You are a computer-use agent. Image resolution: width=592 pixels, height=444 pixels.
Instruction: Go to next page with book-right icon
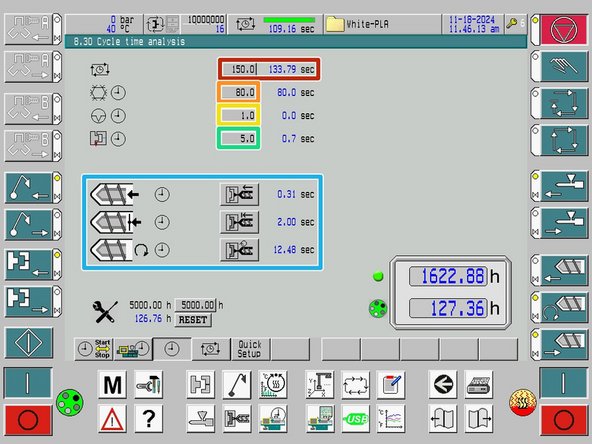click(x=478, y=419)
